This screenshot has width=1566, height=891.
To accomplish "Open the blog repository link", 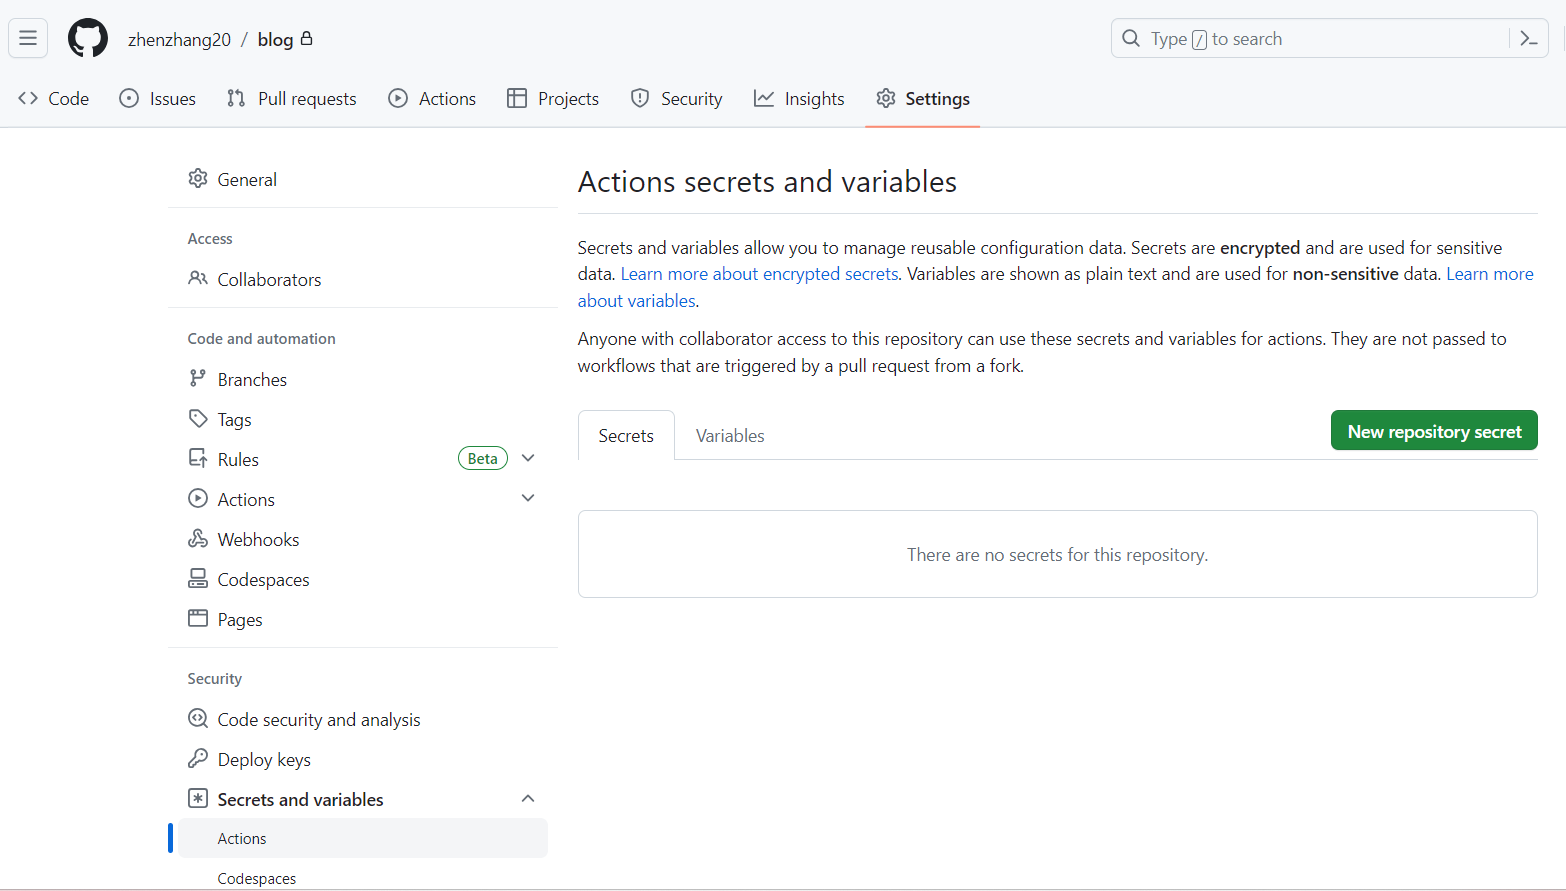I will 275,39.
